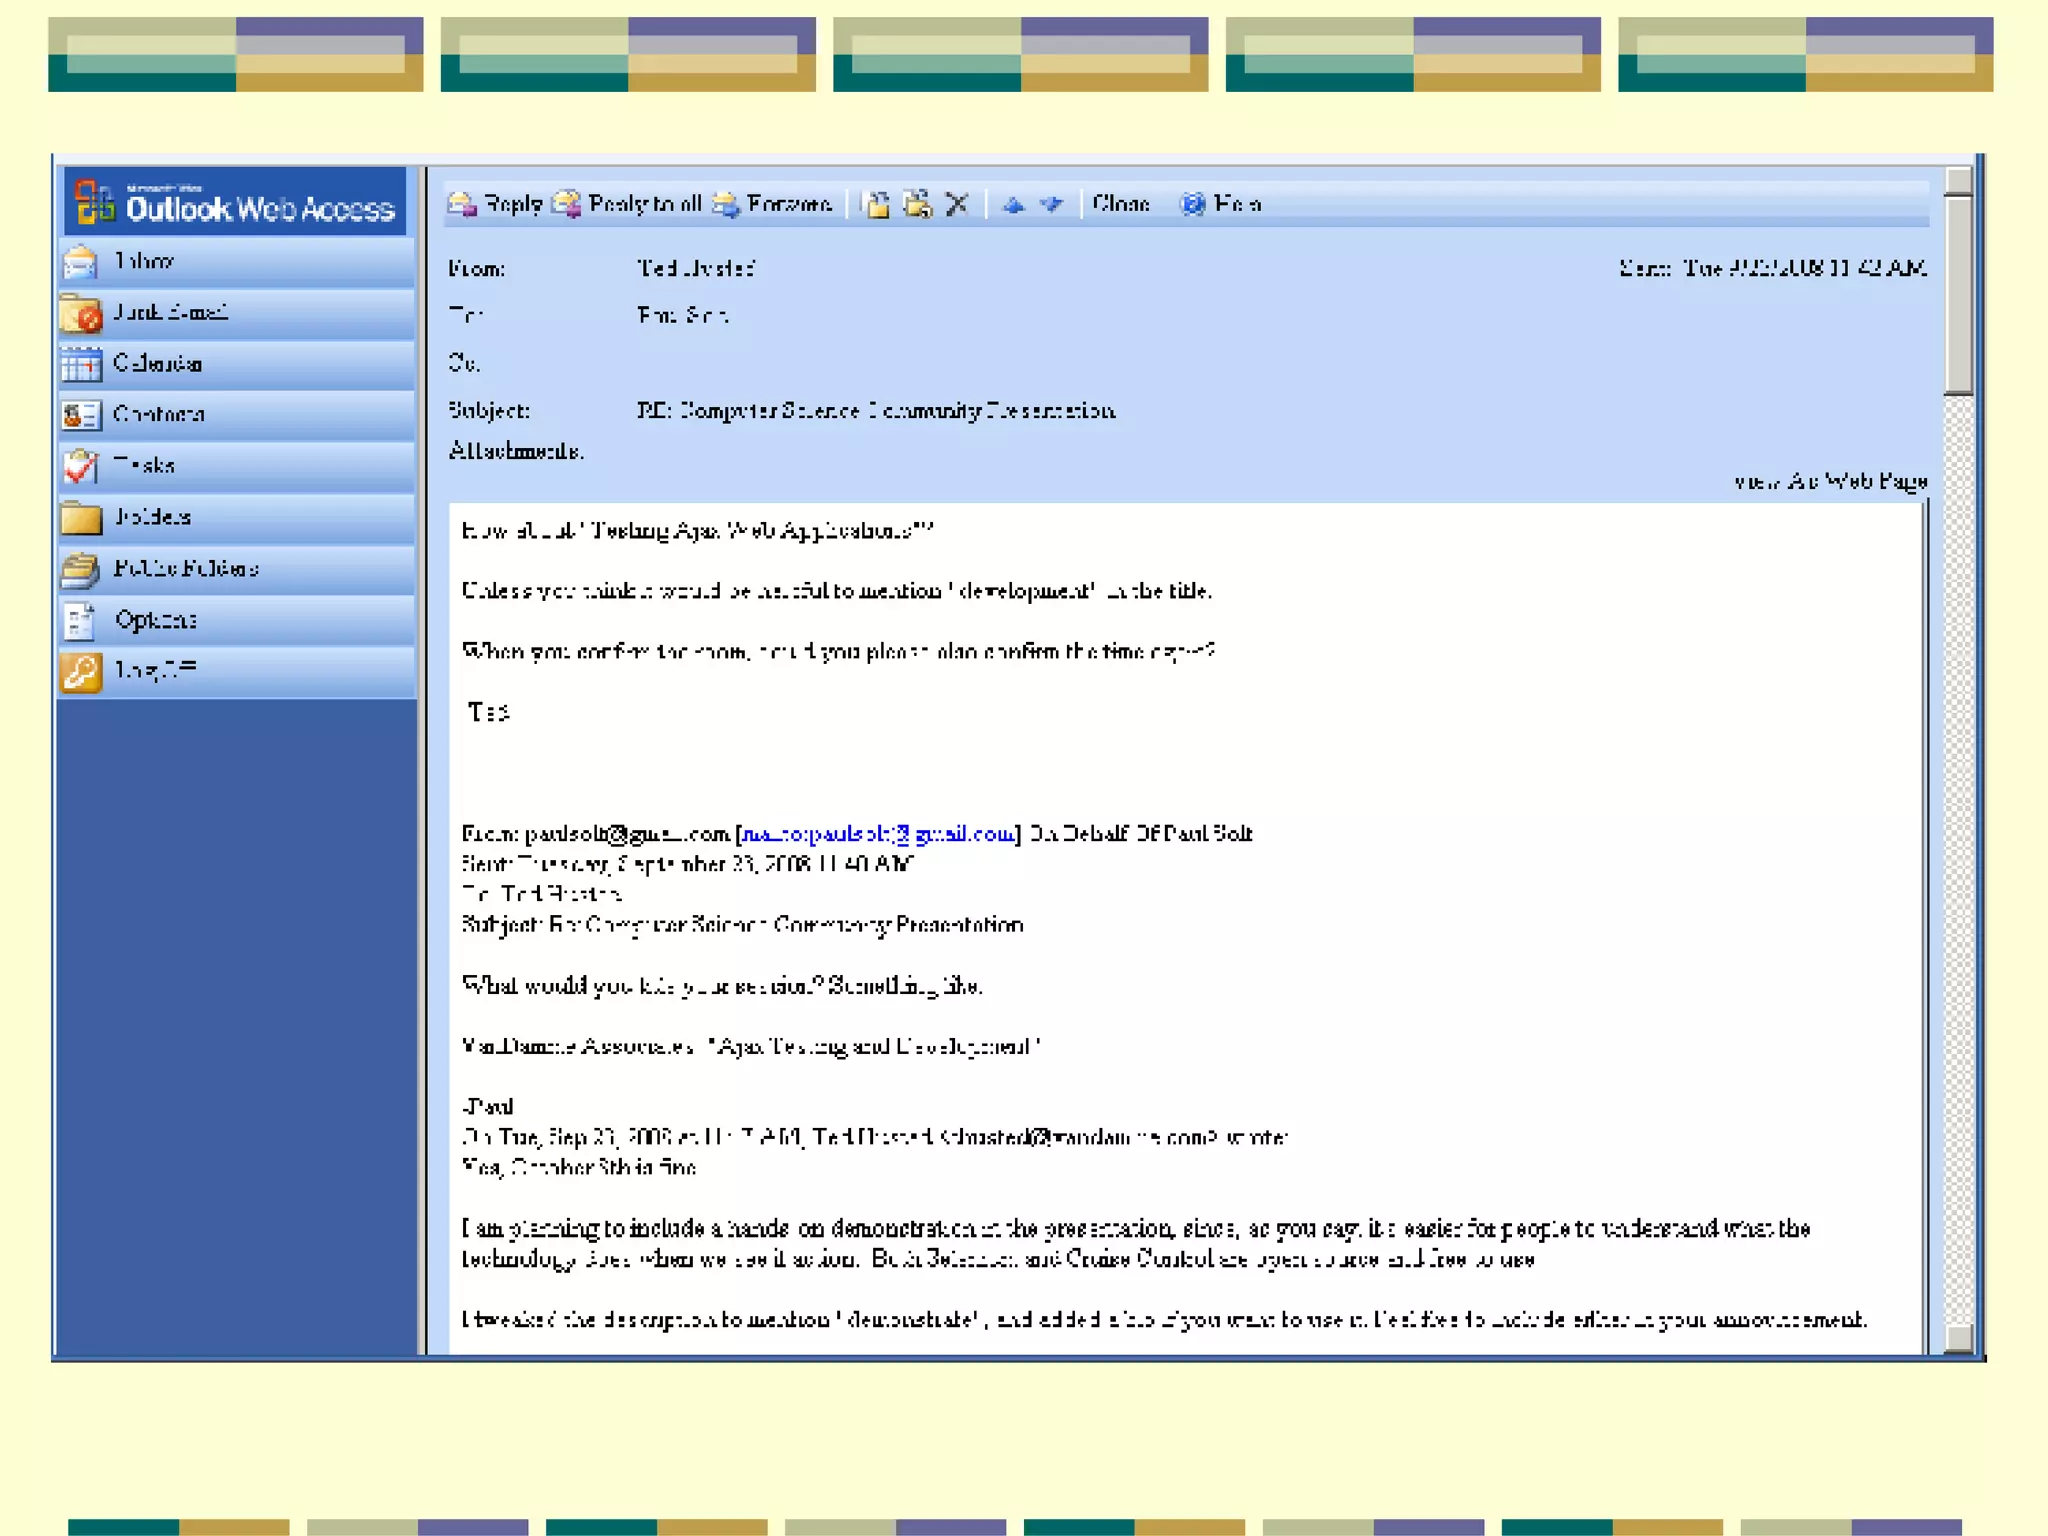Image resolution: width=2048 pixels, height=1536 pixels.
Task: Open Help from the toolbar
Action: [1220, 204]
